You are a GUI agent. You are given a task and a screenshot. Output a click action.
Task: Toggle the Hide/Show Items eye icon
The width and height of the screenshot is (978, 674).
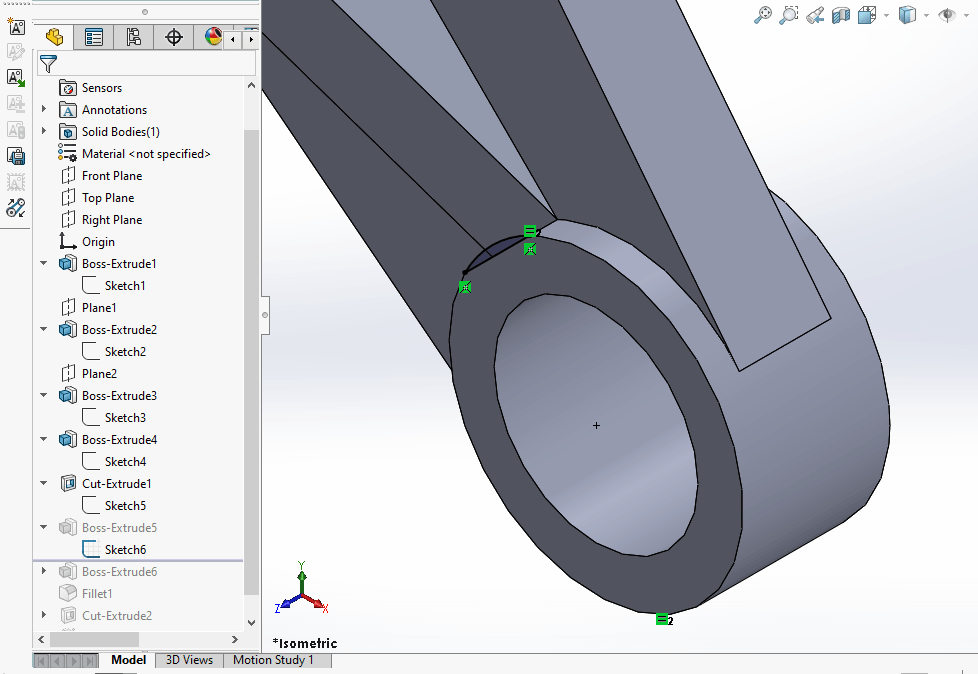(x=948, y=14)
